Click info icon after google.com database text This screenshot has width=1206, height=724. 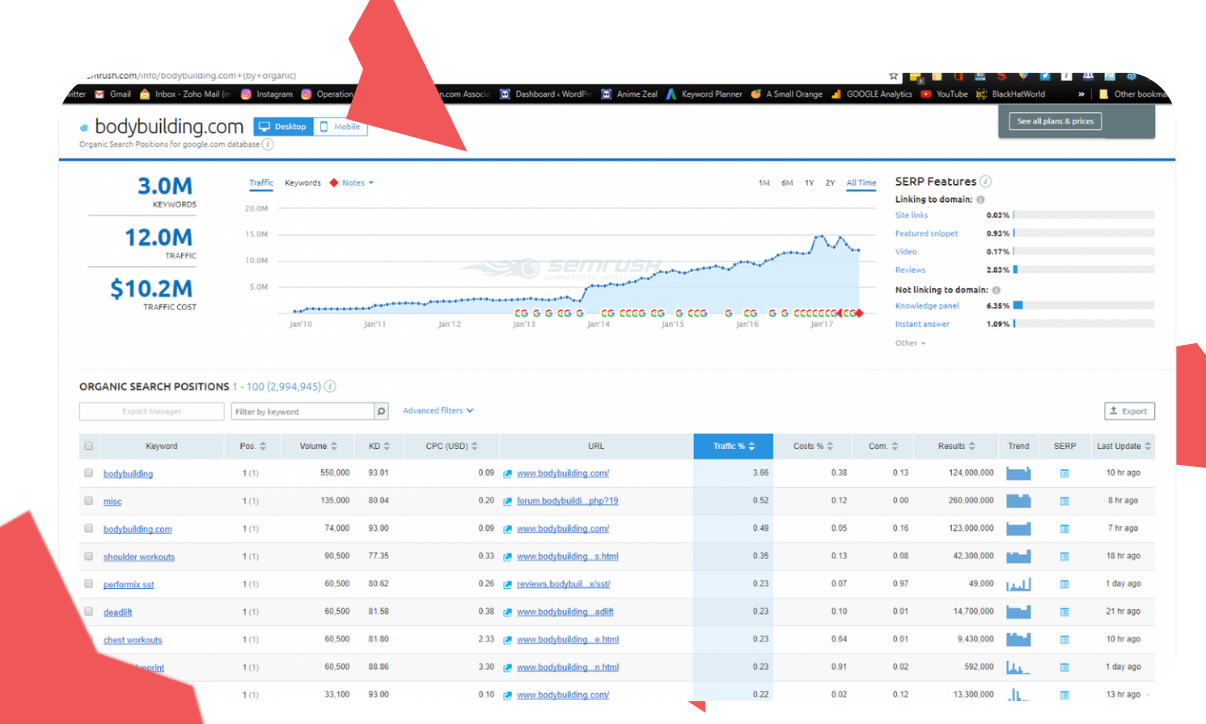tap(268, 145)
